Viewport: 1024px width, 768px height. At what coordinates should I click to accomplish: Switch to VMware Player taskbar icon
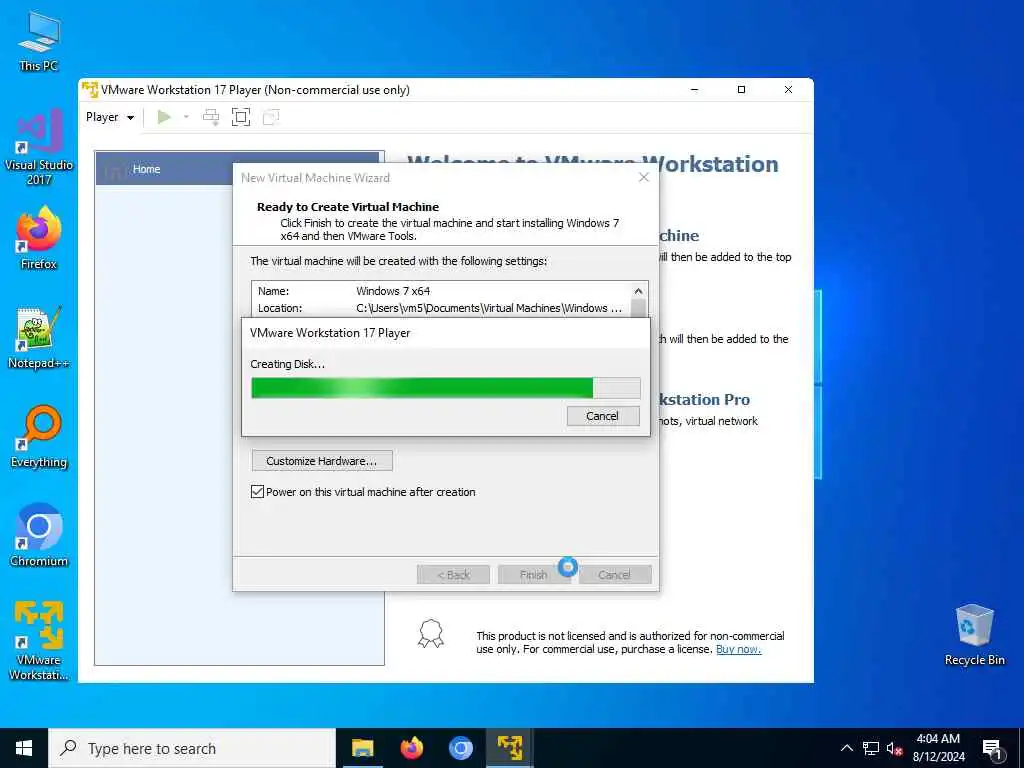pos(509,748)
